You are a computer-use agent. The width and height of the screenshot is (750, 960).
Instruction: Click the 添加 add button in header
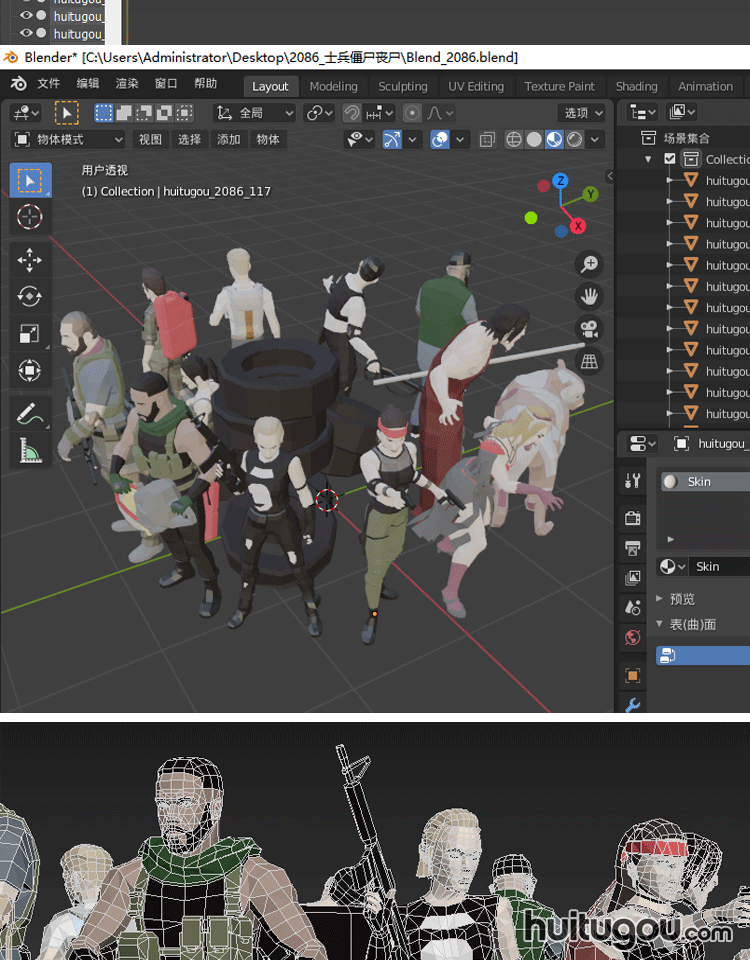coord(229,139)
